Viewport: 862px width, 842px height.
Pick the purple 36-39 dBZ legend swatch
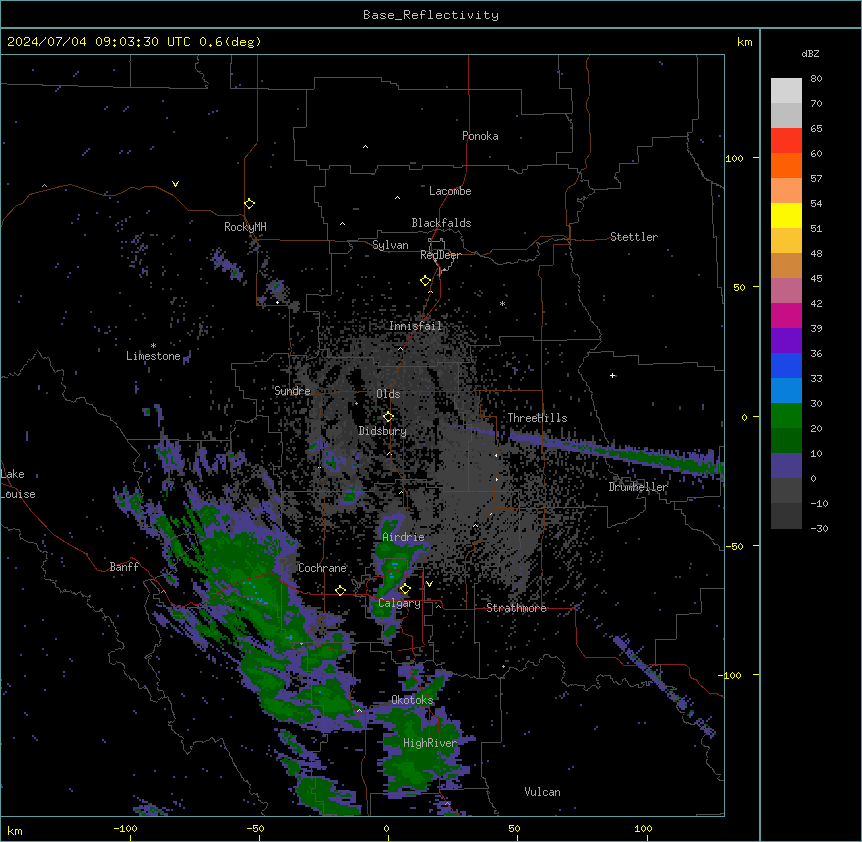click(786, 340)
